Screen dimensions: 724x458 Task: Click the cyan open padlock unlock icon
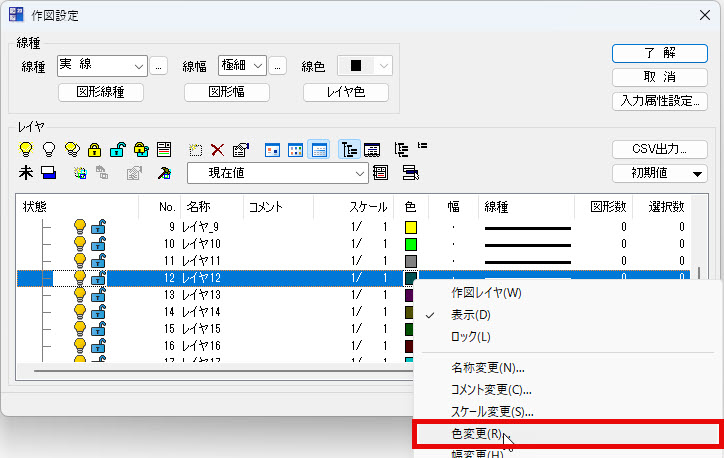[x=118, y=149]
